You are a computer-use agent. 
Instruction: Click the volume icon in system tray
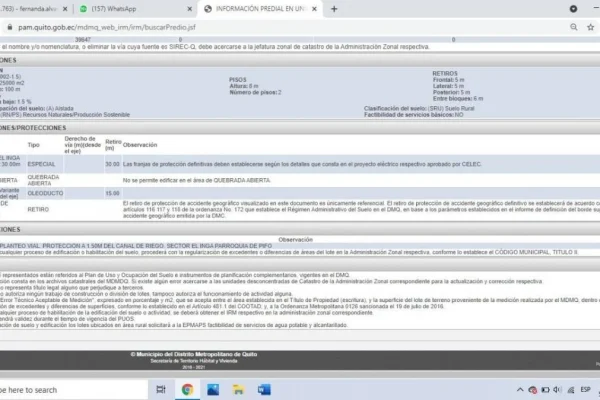point(558,389)
